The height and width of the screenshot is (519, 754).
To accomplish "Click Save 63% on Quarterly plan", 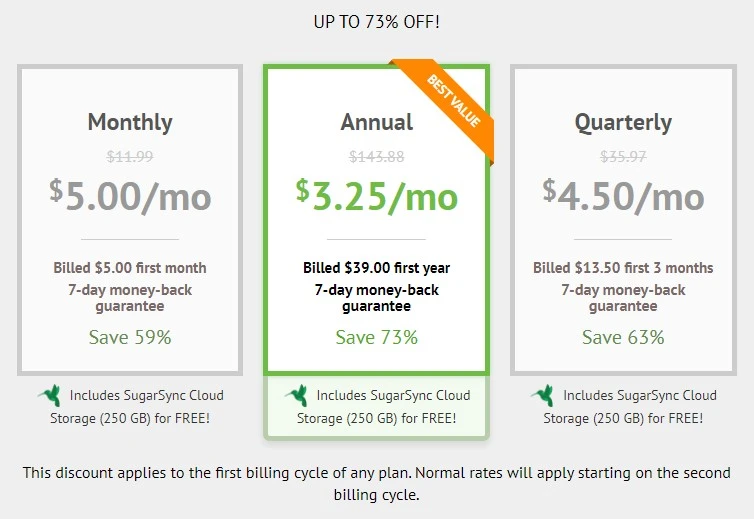I will click(x=623, y=337).
